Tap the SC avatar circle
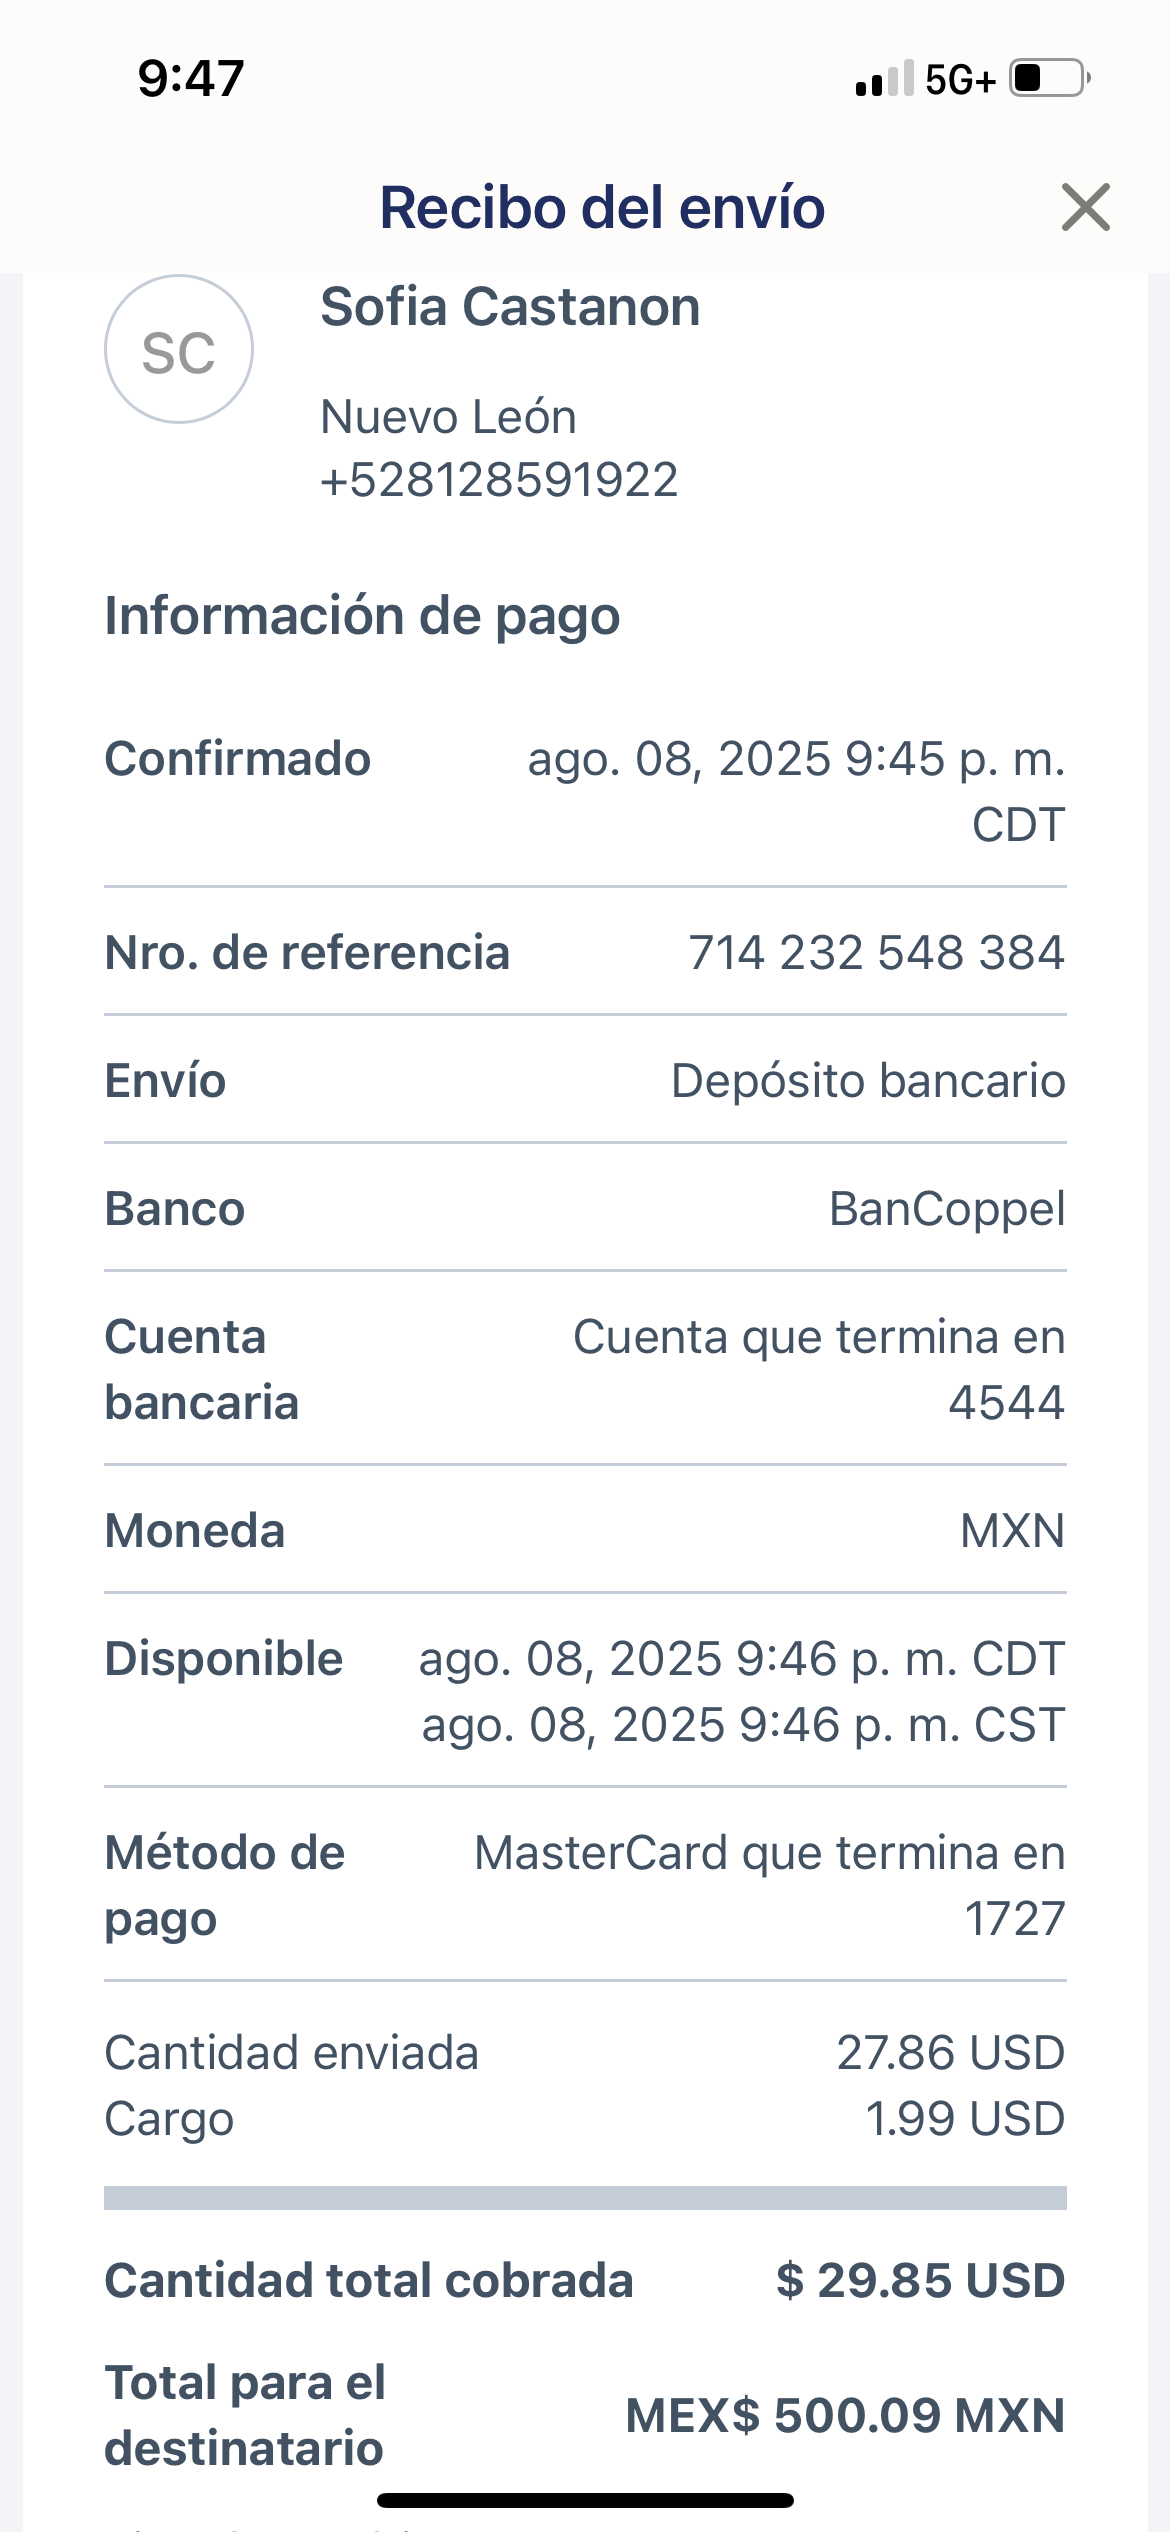This screenshot has height=2532, width=1170. coord(179,350)
